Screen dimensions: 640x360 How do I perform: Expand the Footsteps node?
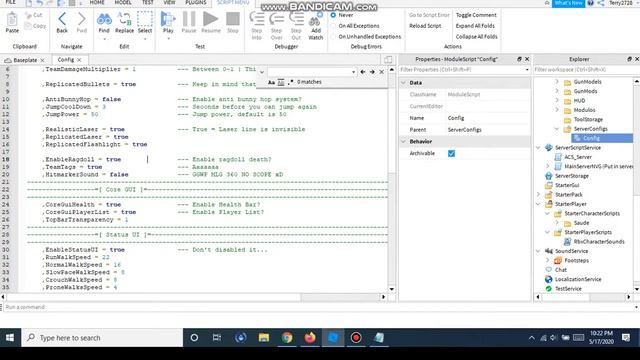[547, 260]
